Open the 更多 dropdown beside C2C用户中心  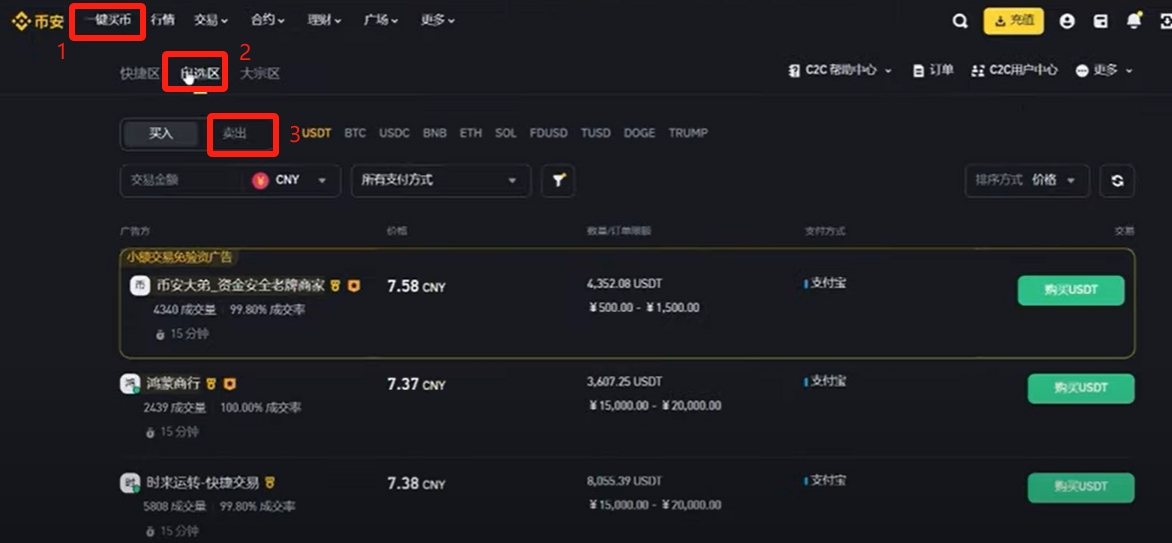(1104, 70)
